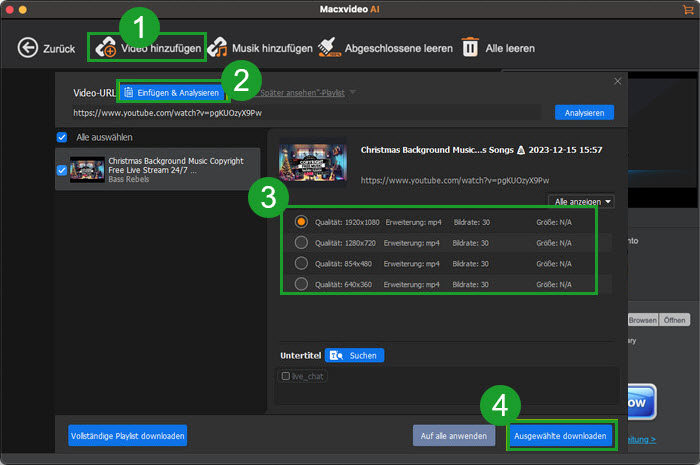This screenshot has width=700, height=465.
Task: Click the Qualität: 1280x720 text
Action: click(x=346, y=243)
